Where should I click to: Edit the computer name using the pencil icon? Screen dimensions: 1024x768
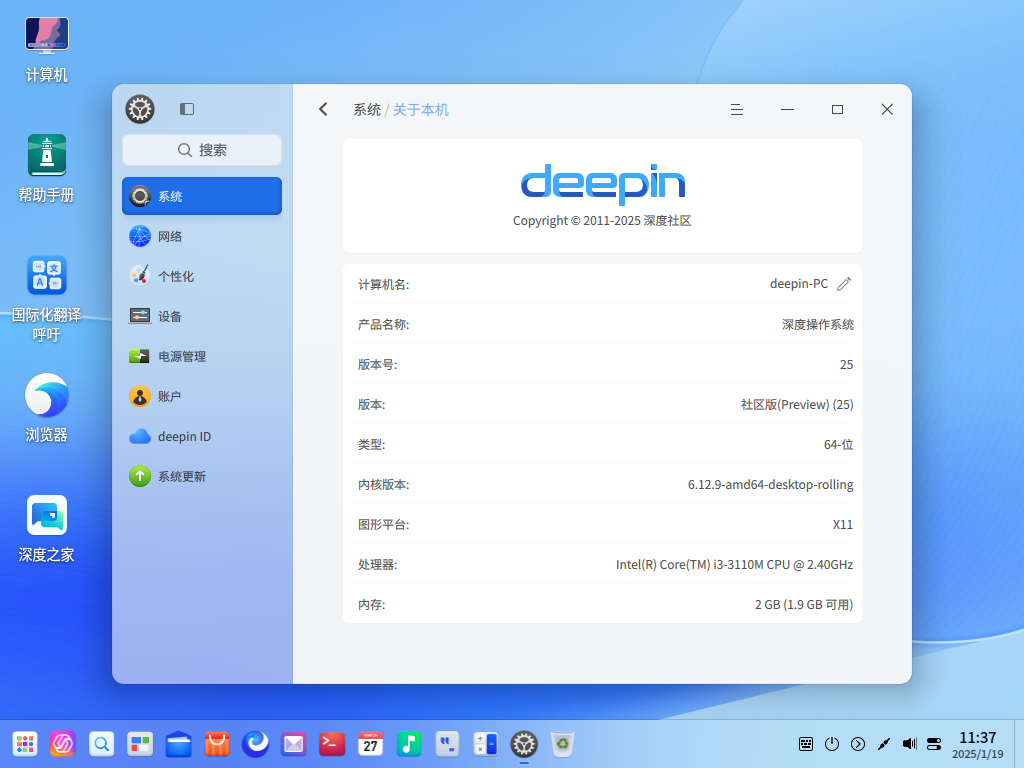tap(843, 283)
